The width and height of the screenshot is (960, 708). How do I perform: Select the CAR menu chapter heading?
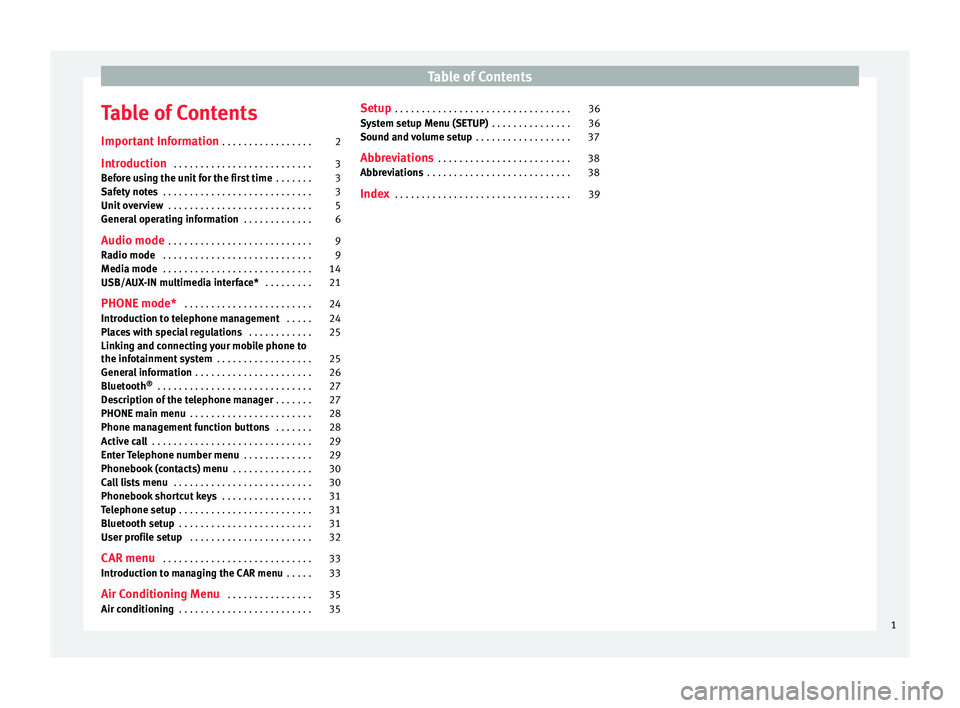(128, 557)
